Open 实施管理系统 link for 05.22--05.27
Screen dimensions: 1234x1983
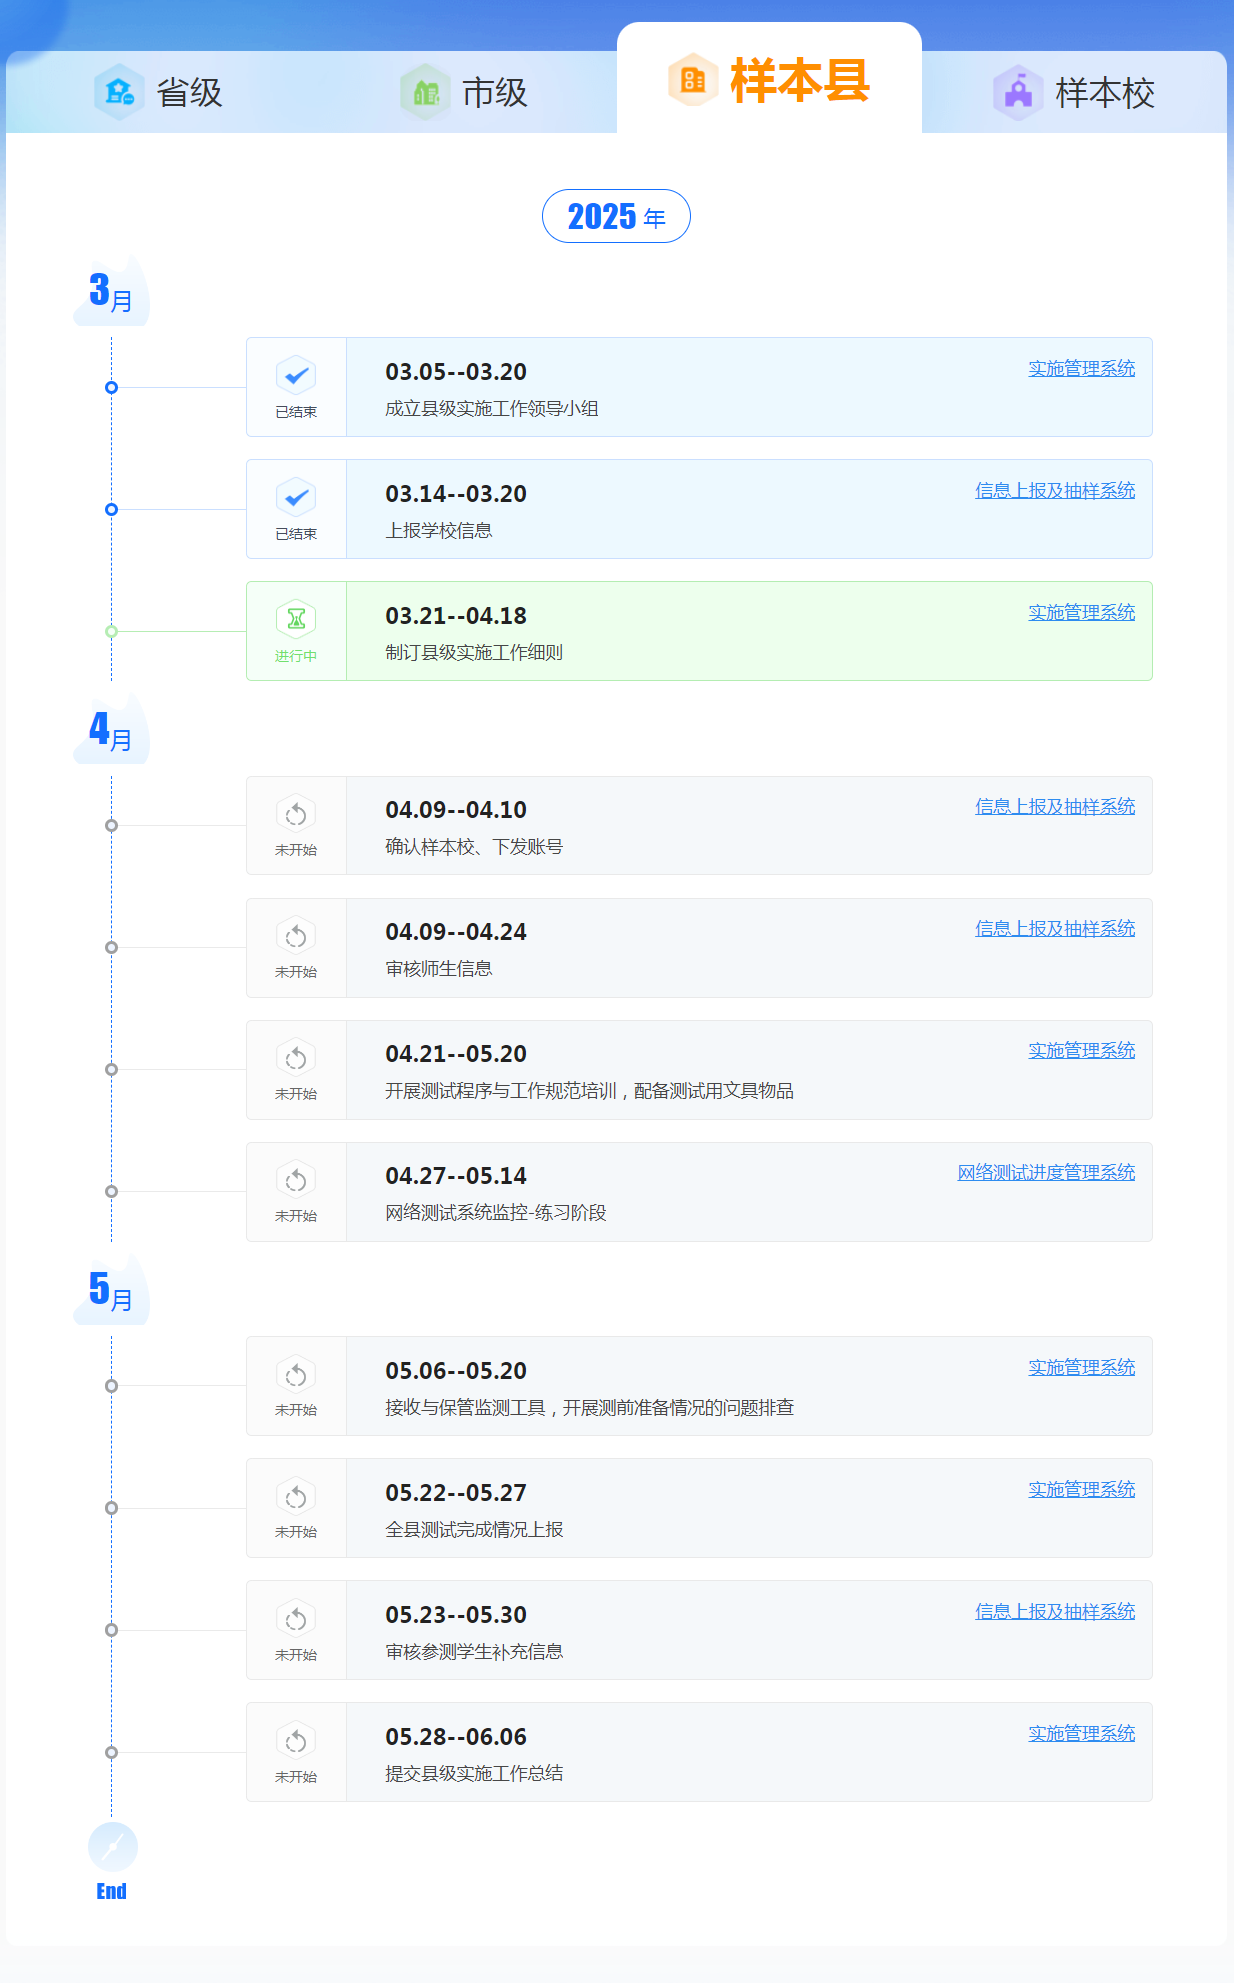(1082, 1489)
